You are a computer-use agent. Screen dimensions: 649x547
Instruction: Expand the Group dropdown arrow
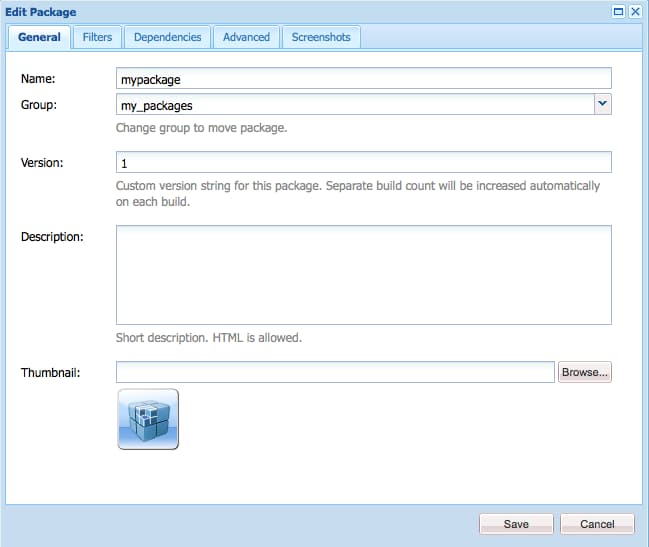[x=603, y=104]
